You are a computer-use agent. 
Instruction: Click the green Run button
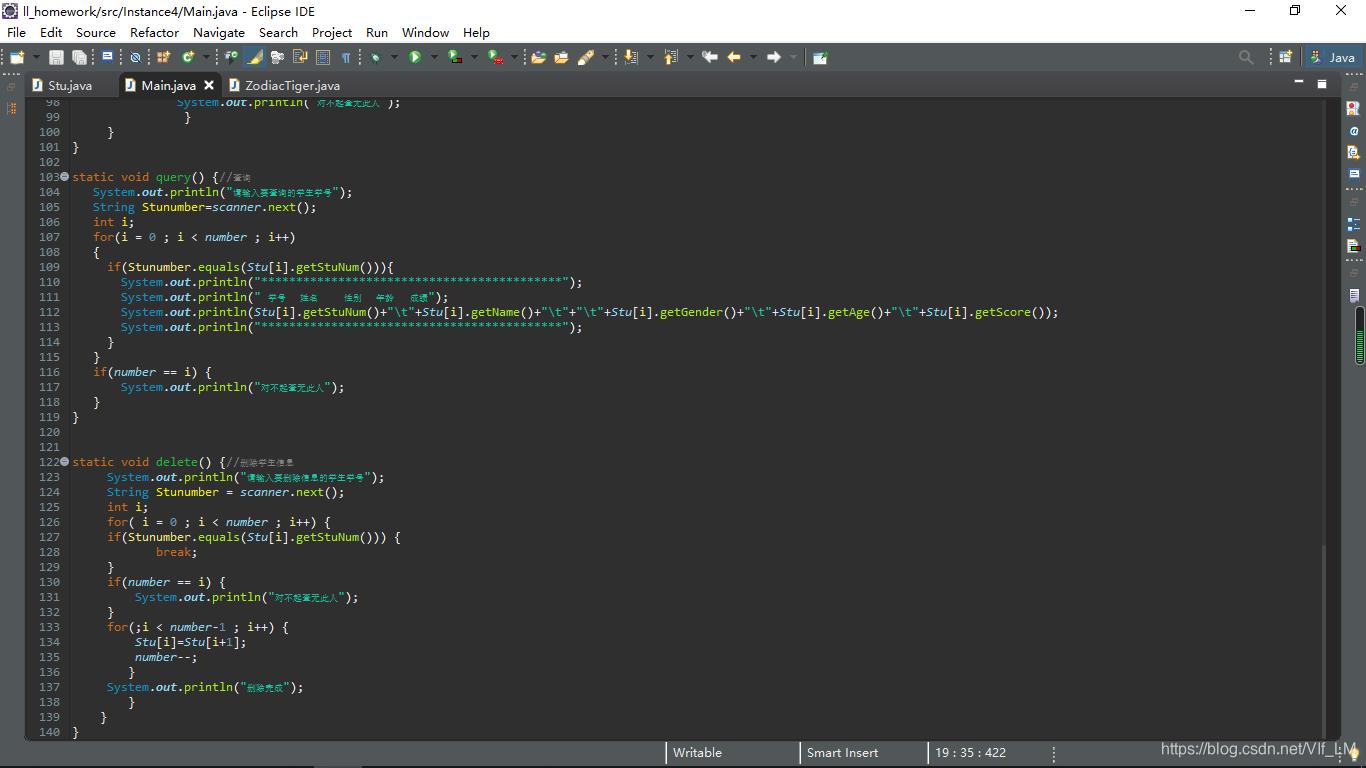tap(415, 57)
